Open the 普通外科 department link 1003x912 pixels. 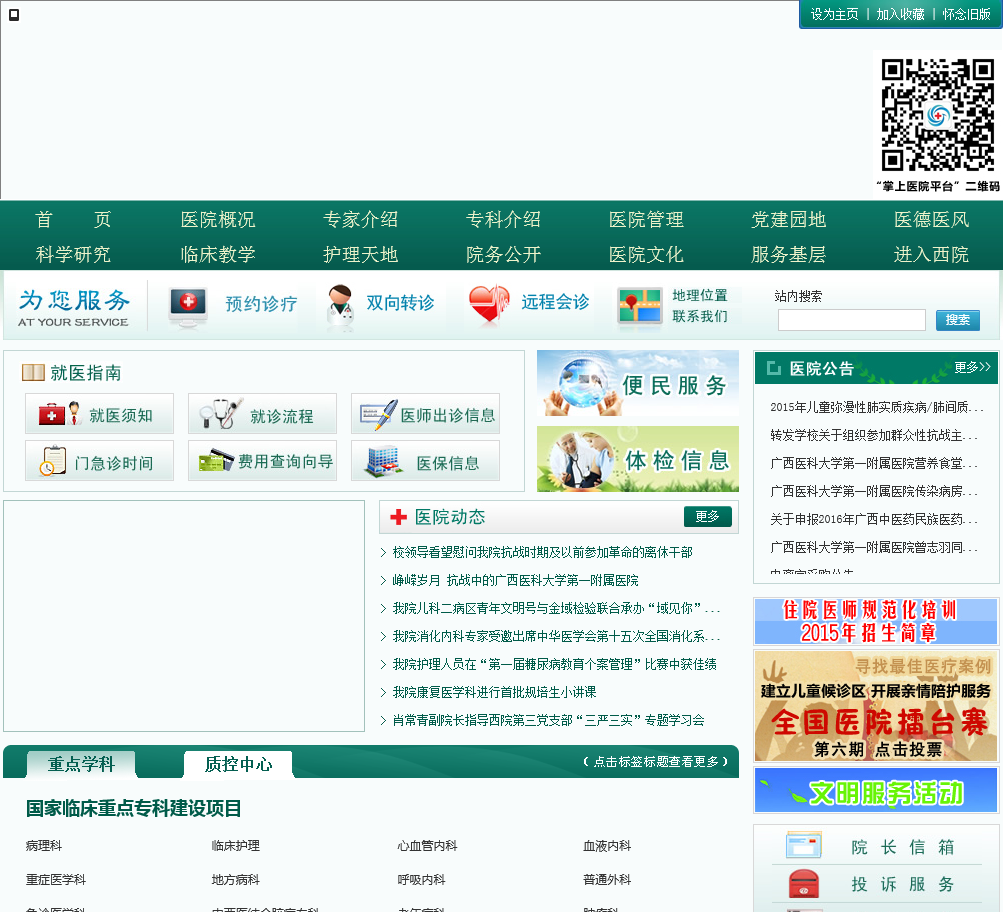click(606, 879)
